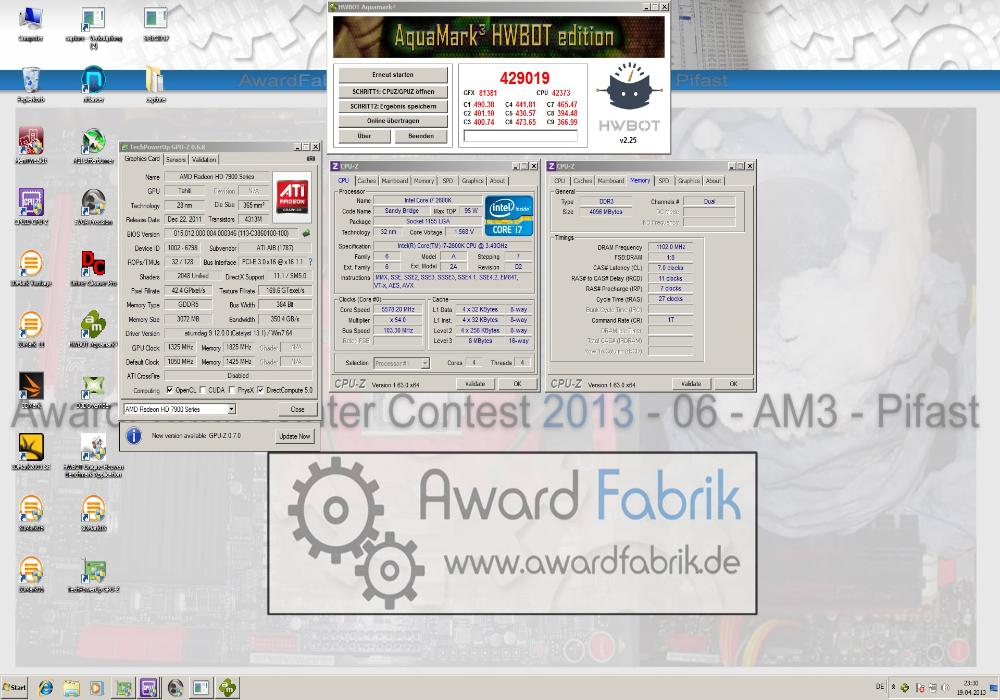Screen dimensions: 1000x700
Task: Launch the HWBOT Unigine Heaven desktop shortcut
Action: coord(93,455)
